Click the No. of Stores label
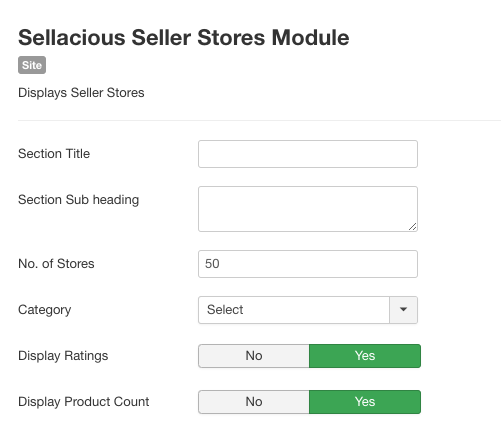 pyautogui.click(x=56, y=264)
